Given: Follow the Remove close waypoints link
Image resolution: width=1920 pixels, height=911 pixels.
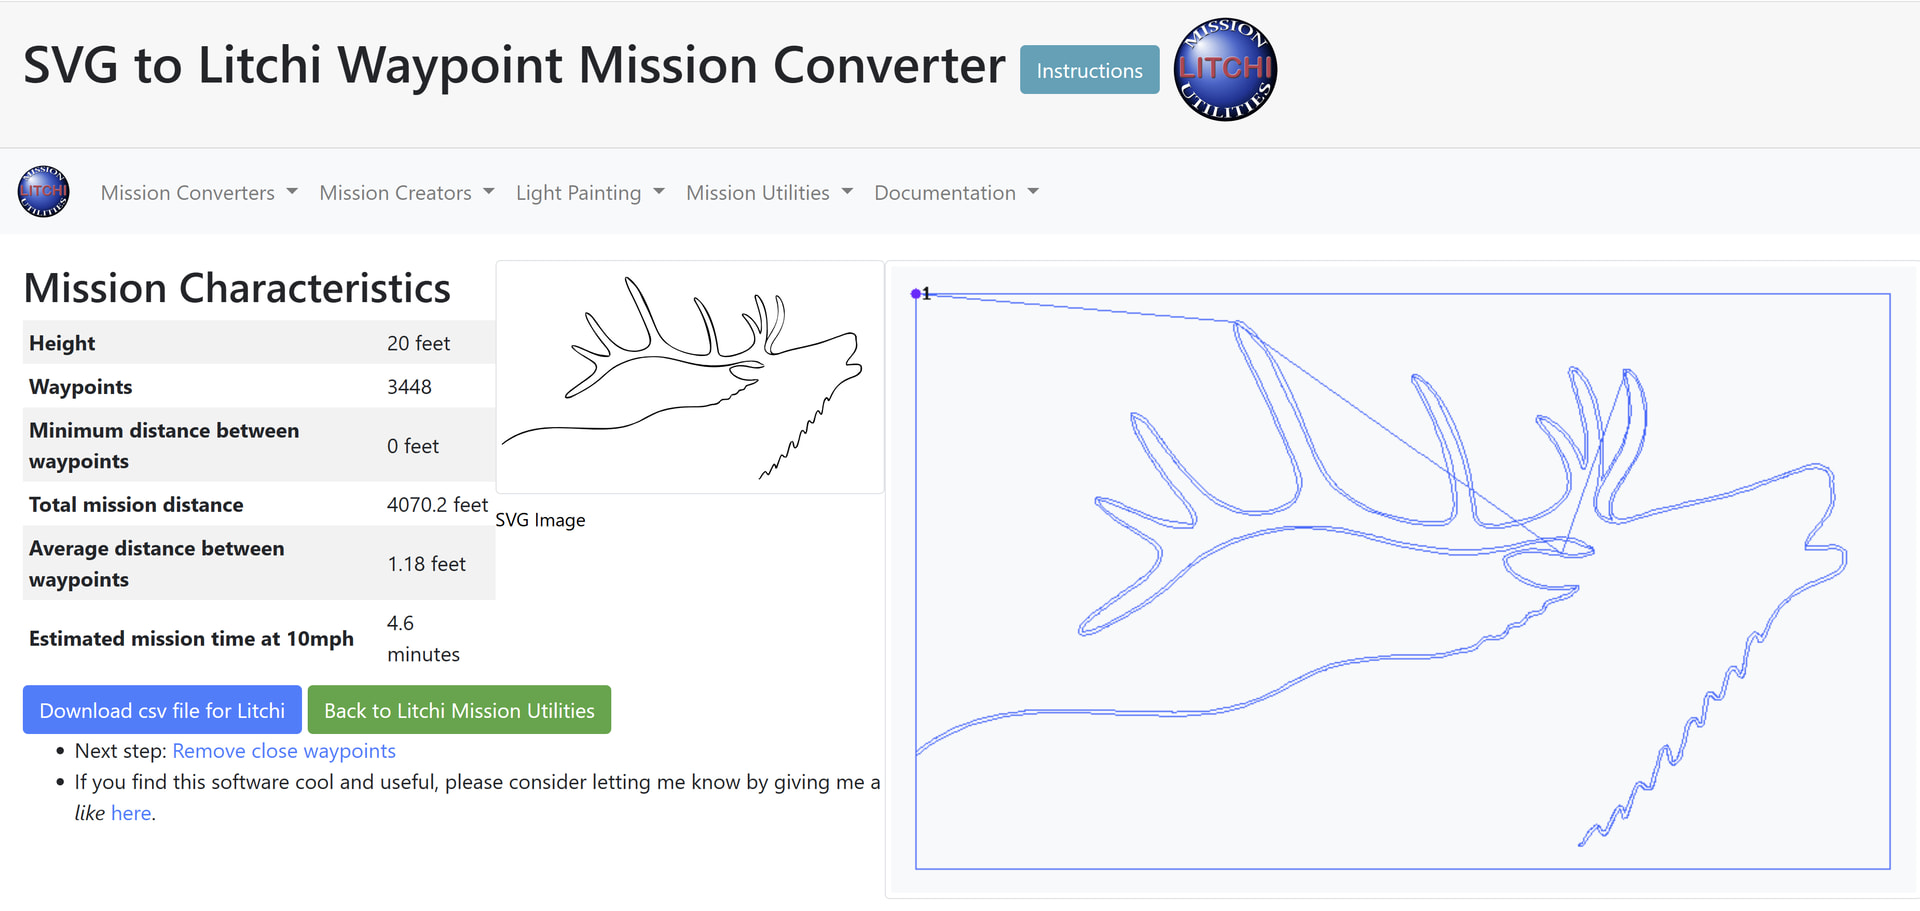Looking at the screenshot, I should (x=284, y=751).
